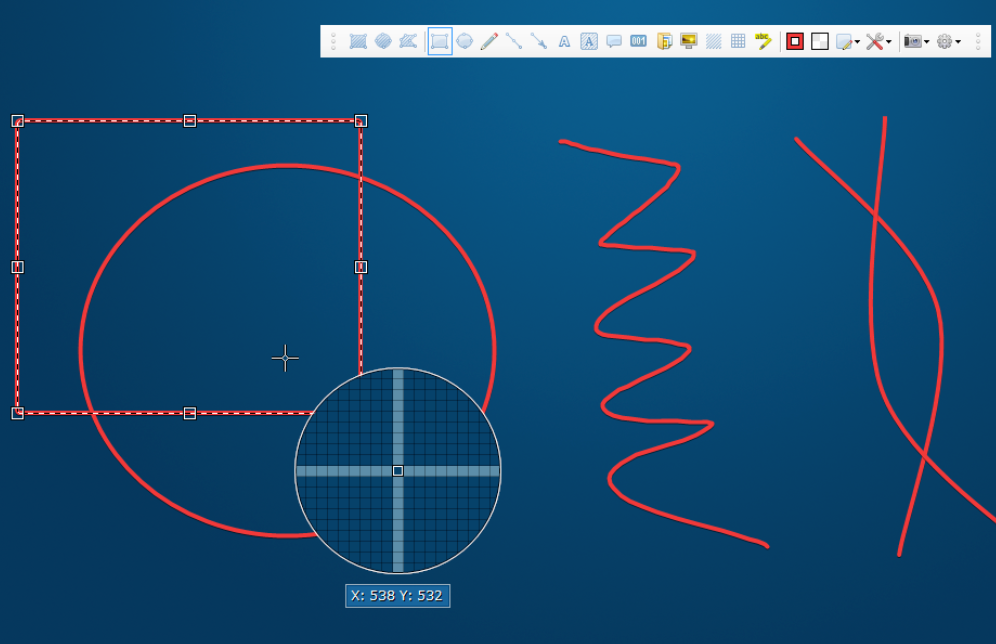Select the filled rectangle tool

358,42
